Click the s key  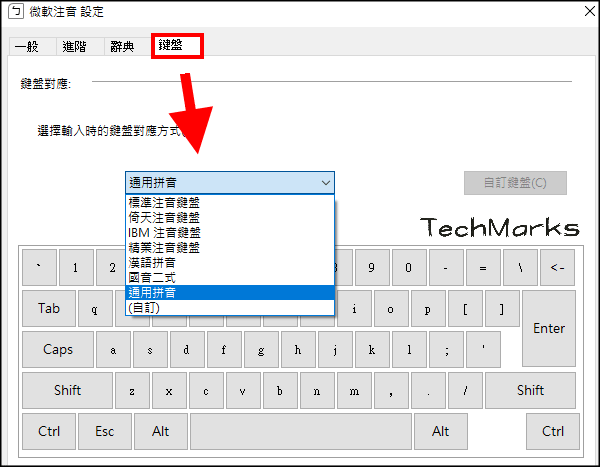150,349
